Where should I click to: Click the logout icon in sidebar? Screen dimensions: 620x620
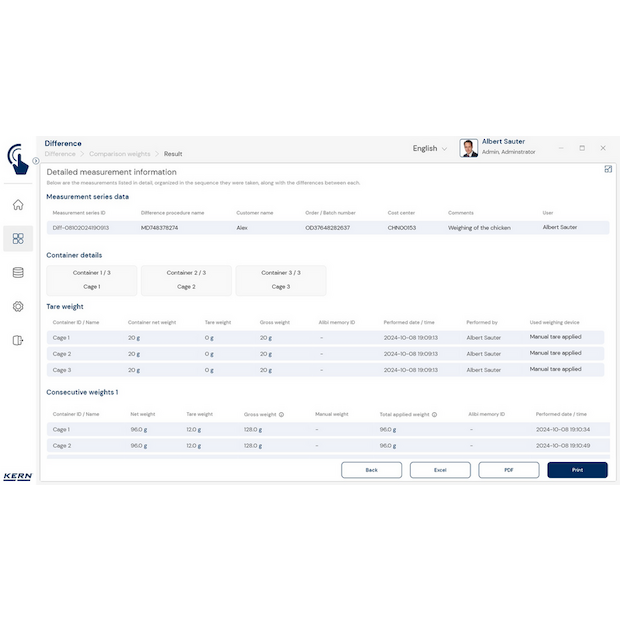(18, 340)
